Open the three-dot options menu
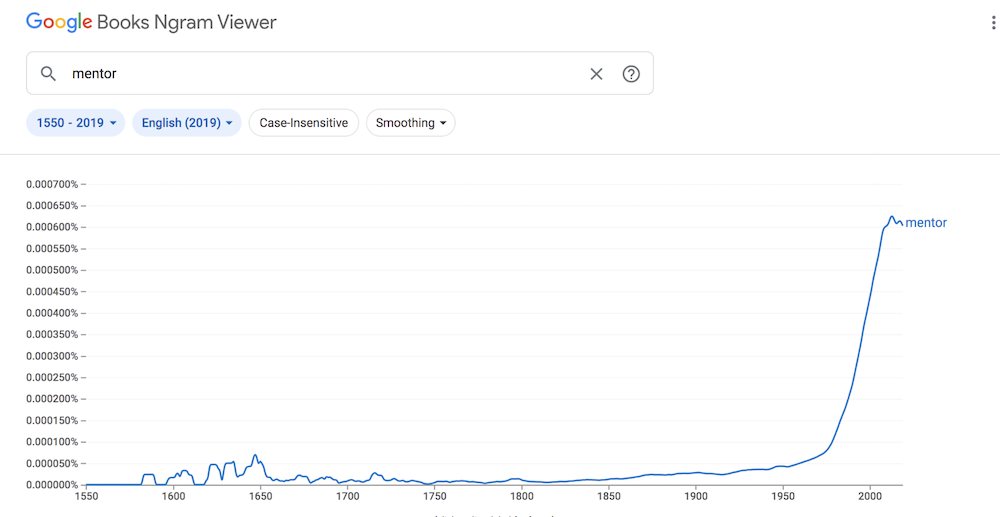The height and width of the screenshot is (517, 1000). (993, 24)
